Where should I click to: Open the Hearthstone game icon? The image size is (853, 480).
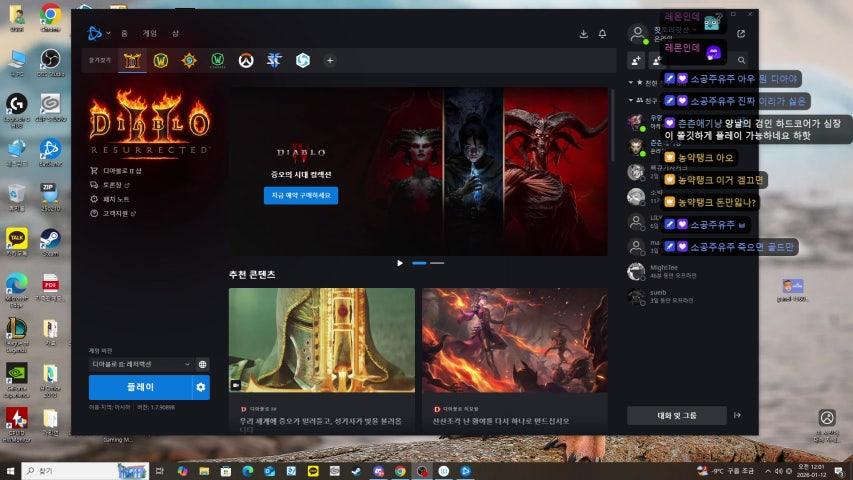[x=189, y=60]
